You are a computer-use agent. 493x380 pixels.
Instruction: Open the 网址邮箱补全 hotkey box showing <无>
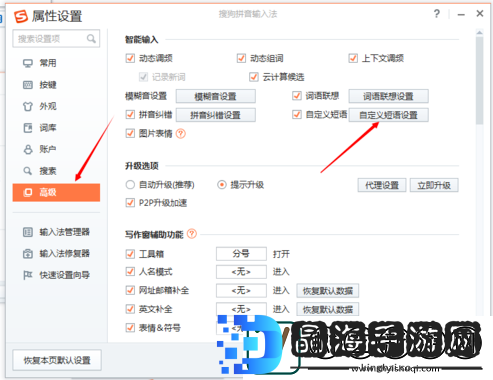[x=241, y=290]
